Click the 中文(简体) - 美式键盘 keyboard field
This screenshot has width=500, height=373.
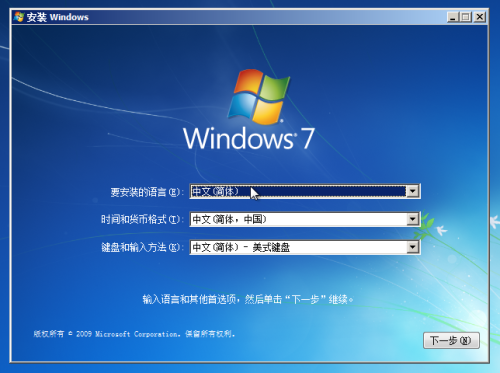point(305,247)
